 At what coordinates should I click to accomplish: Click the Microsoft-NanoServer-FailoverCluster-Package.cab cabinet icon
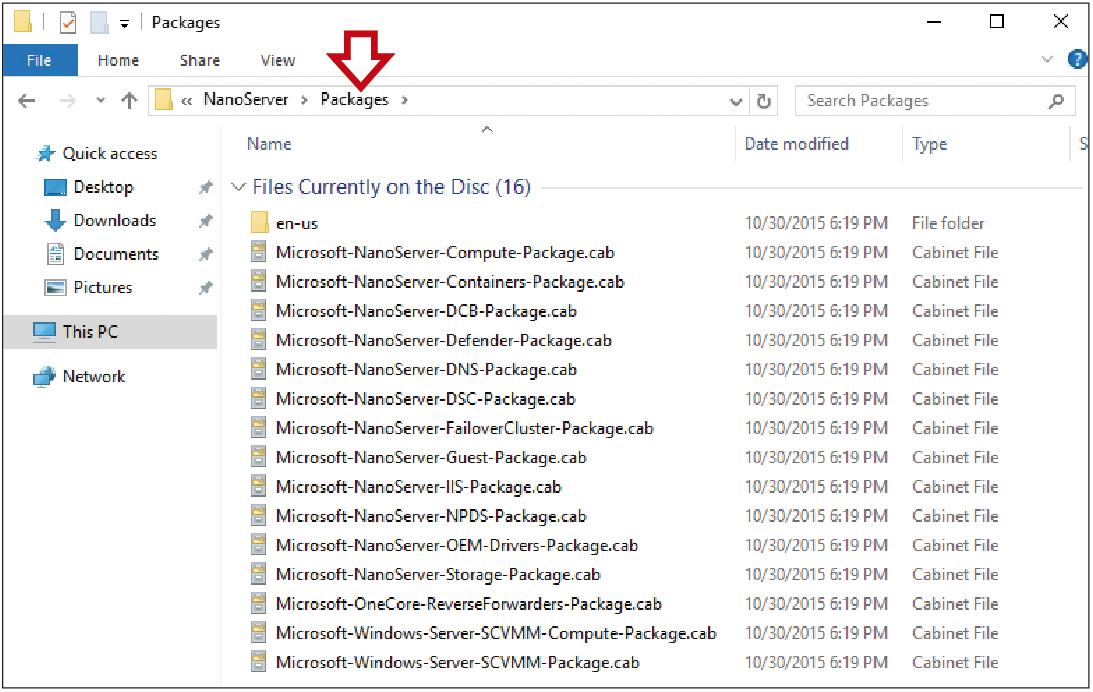259,427
